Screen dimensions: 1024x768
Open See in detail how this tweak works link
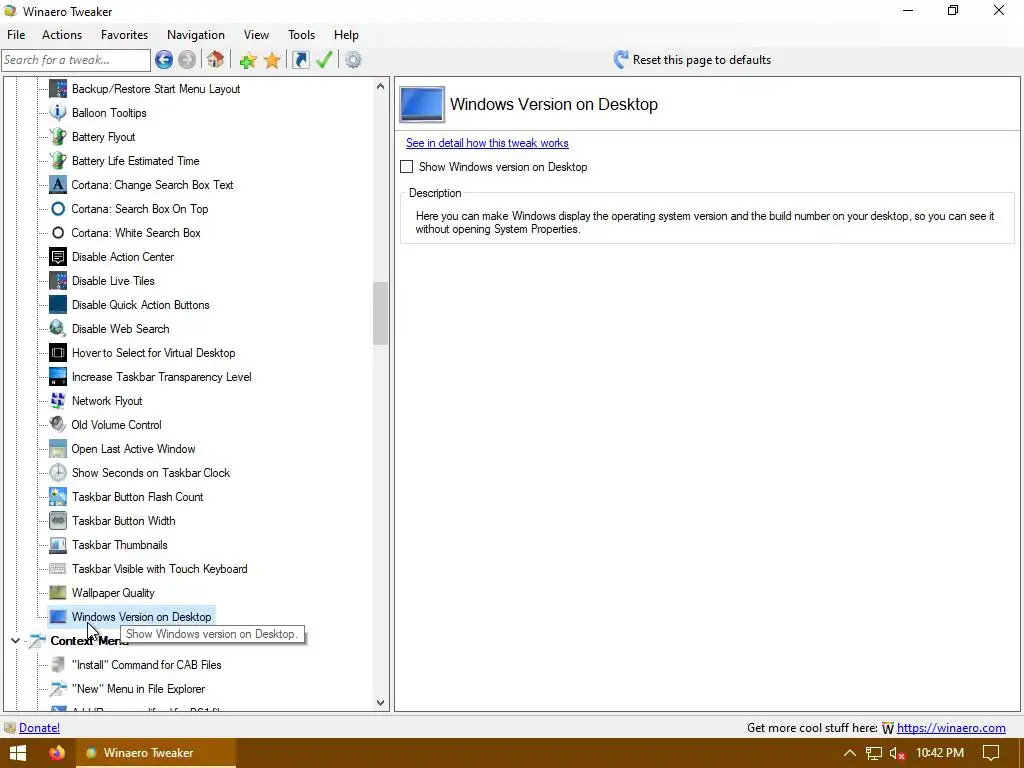[x=487, y=143]
